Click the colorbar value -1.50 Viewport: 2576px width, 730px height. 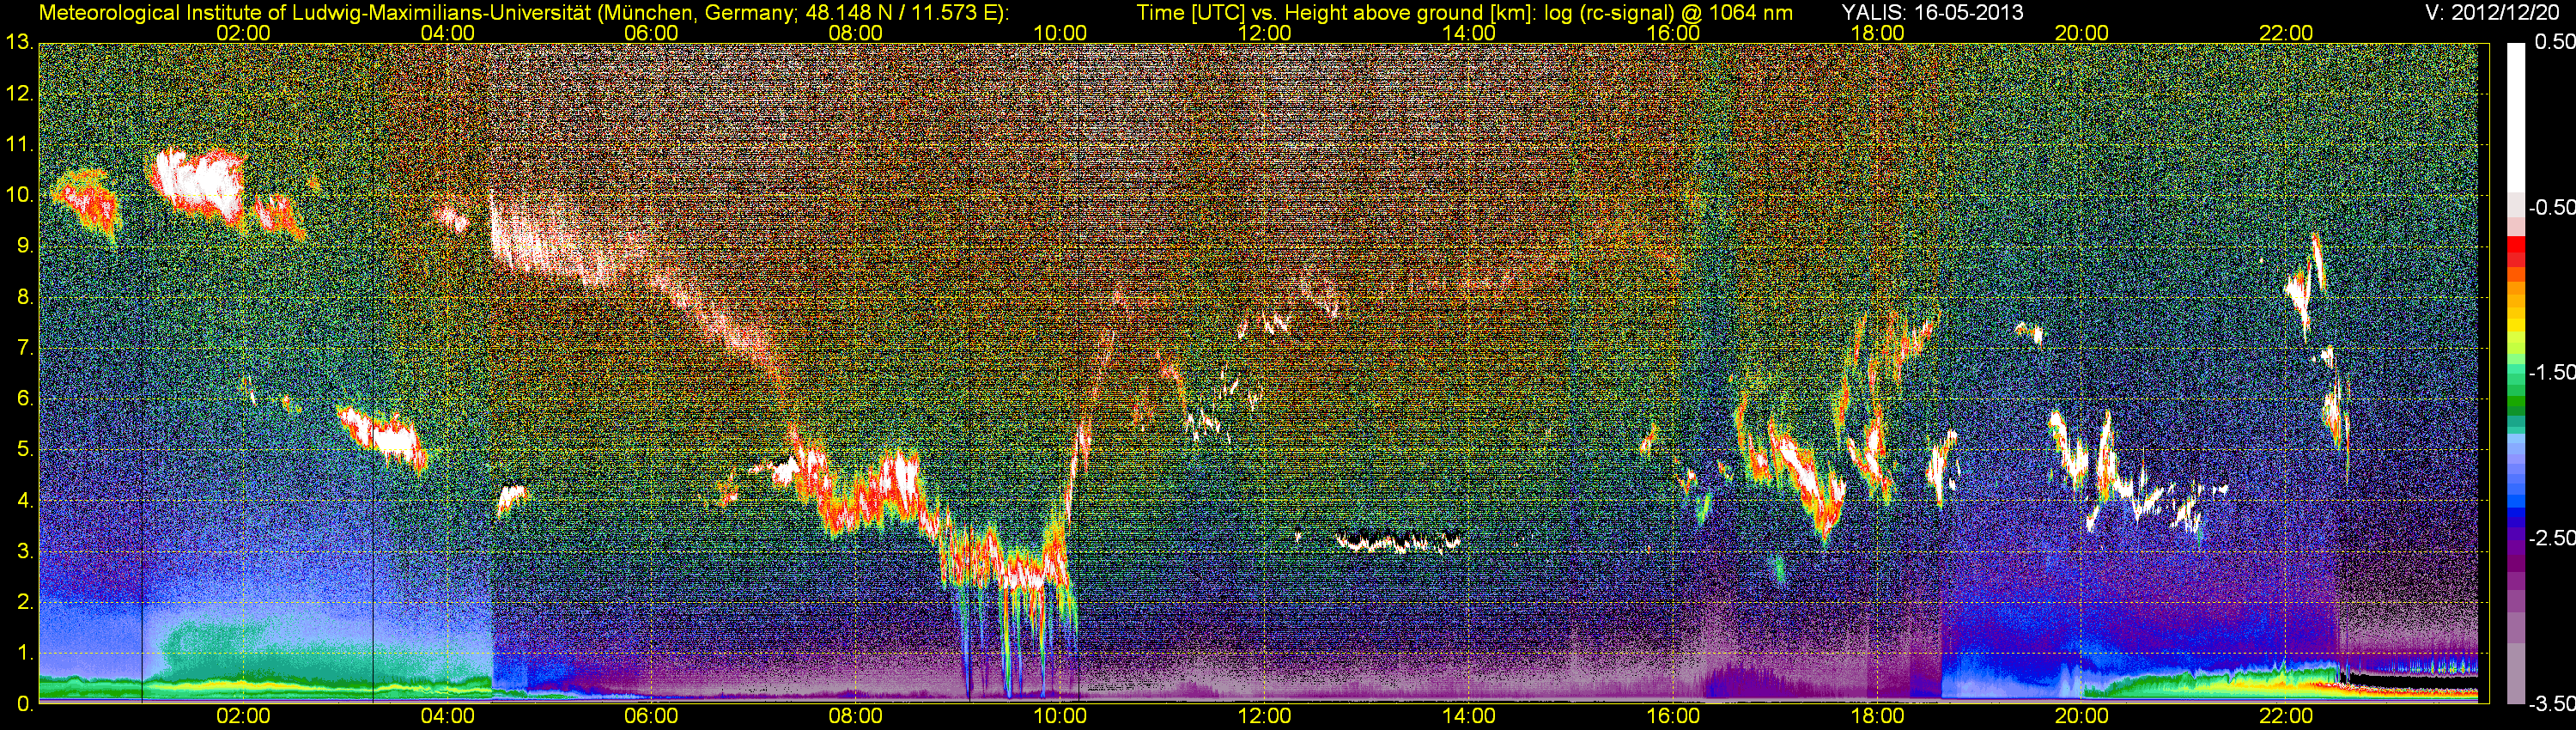coord(2551,372)
